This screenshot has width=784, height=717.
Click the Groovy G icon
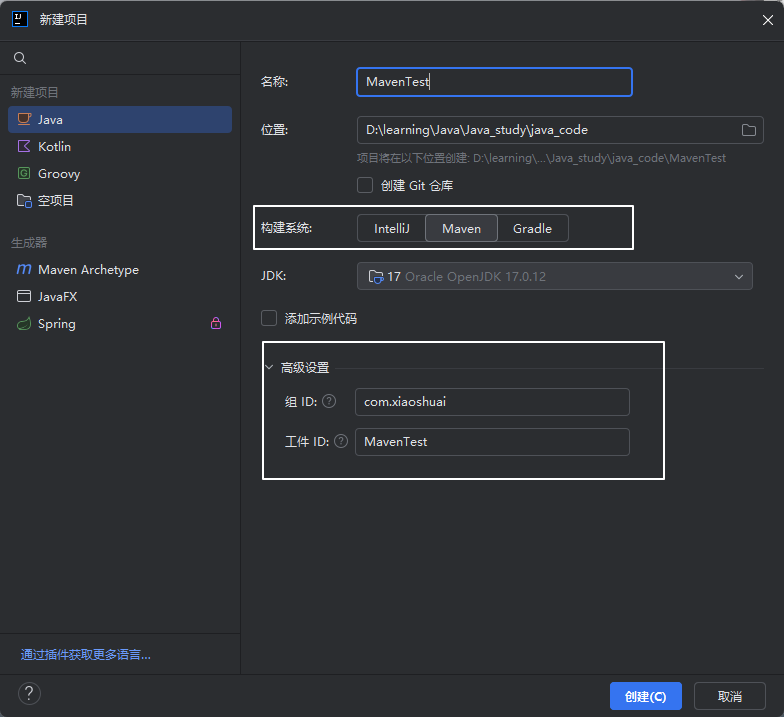pyautogui.click(x=24, y=173)
